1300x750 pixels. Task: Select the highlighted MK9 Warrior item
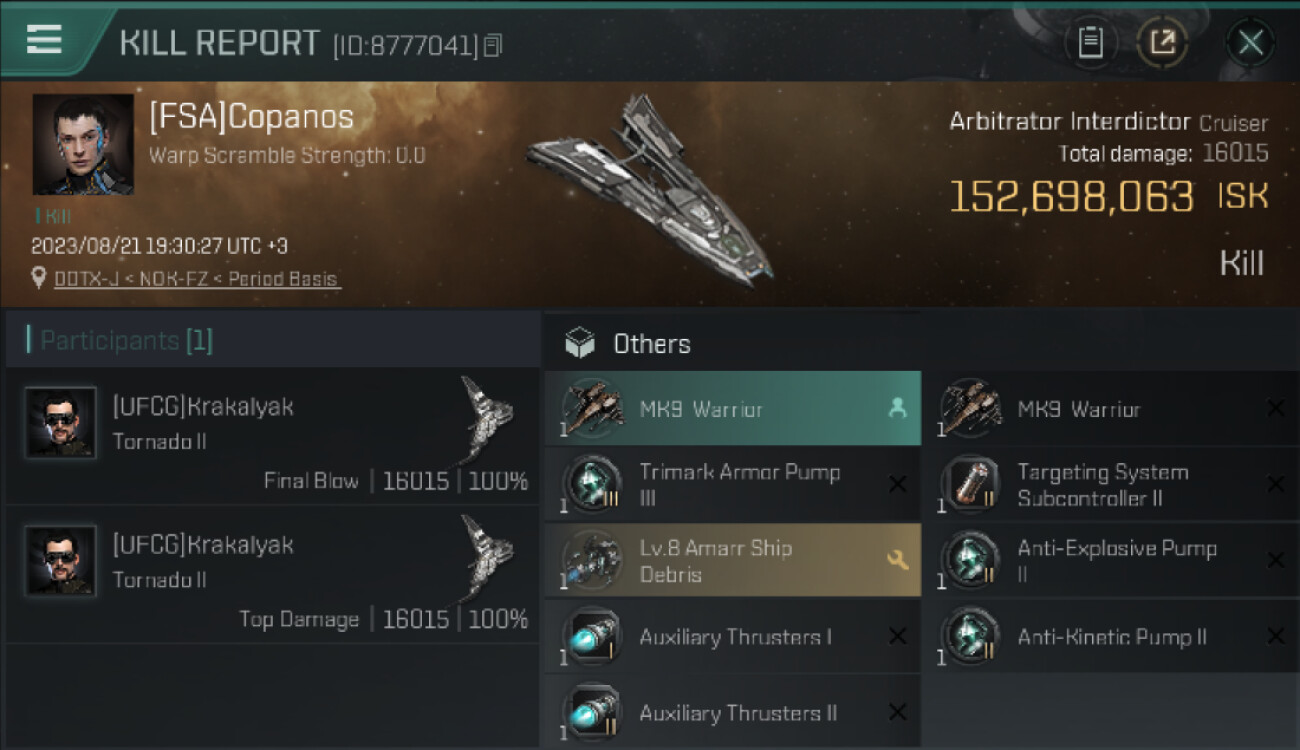pyautogui.click(x=732, y=409)
